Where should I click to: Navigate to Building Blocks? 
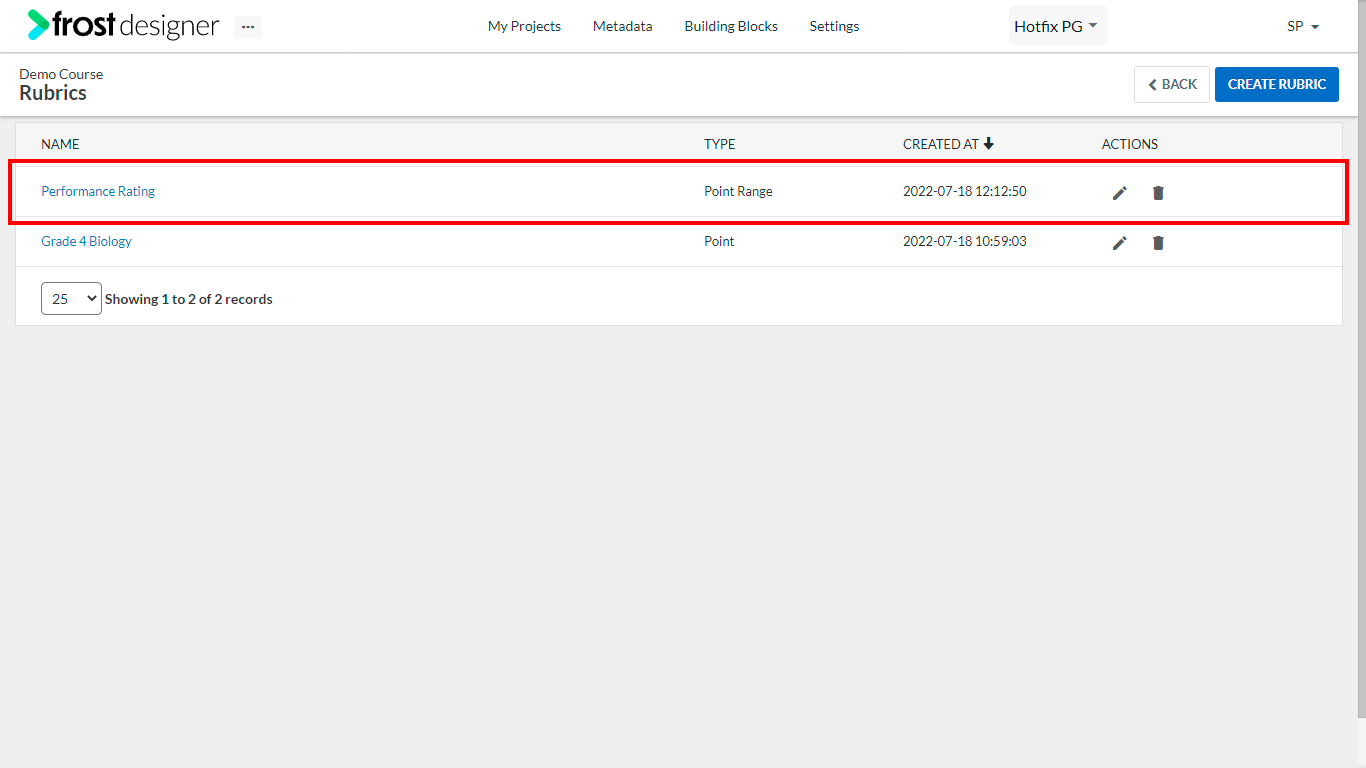[x=731, y=26]
